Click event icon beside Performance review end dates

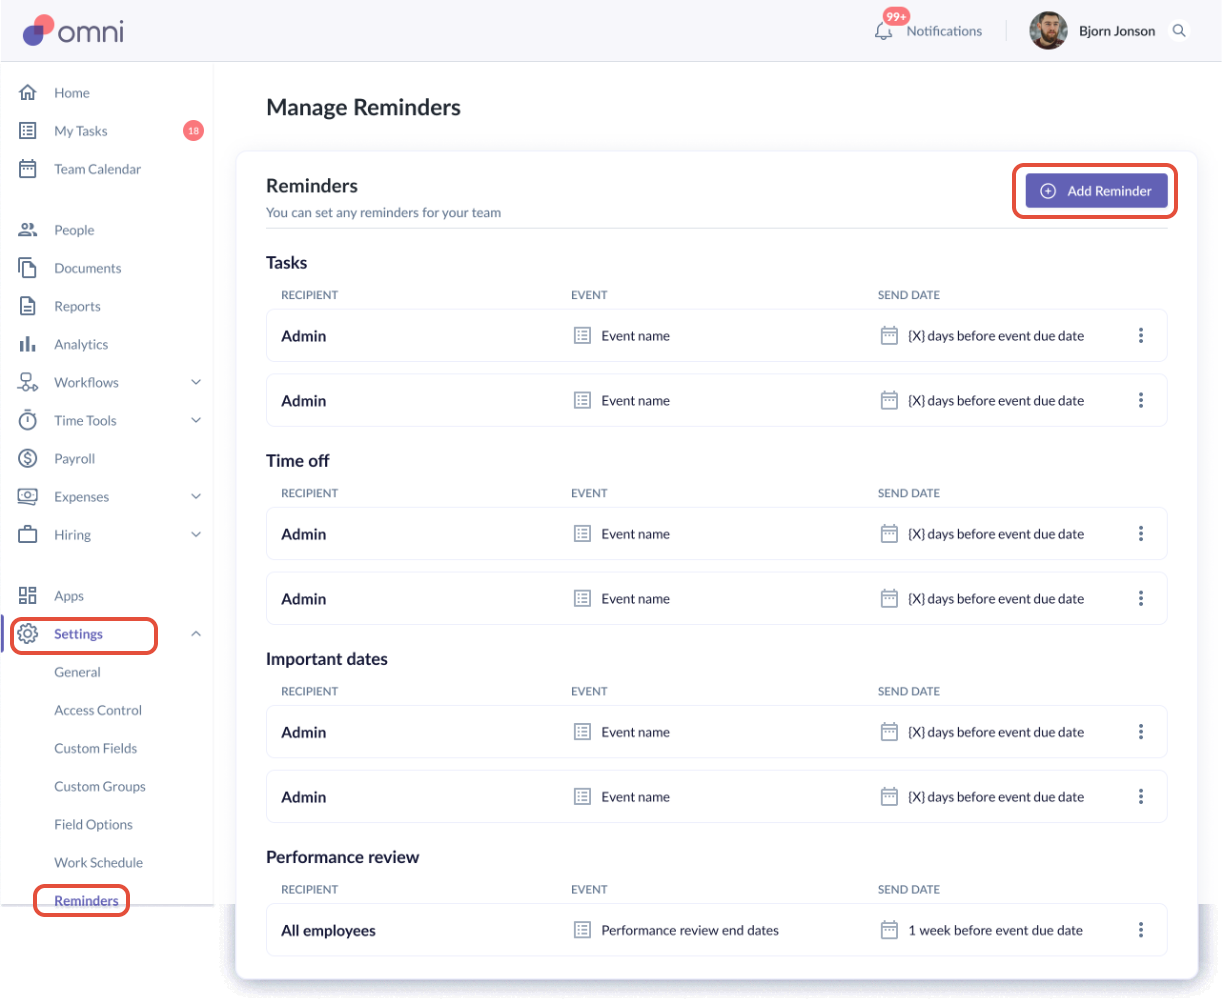click(582, 930)
